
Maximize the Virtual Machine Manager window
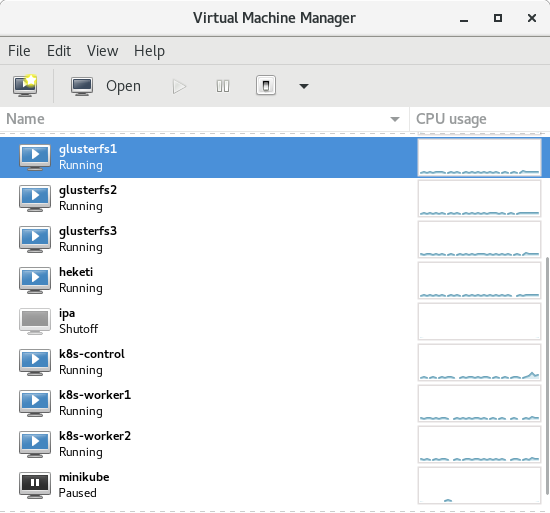pyautogui.click(x=498, y=18)
